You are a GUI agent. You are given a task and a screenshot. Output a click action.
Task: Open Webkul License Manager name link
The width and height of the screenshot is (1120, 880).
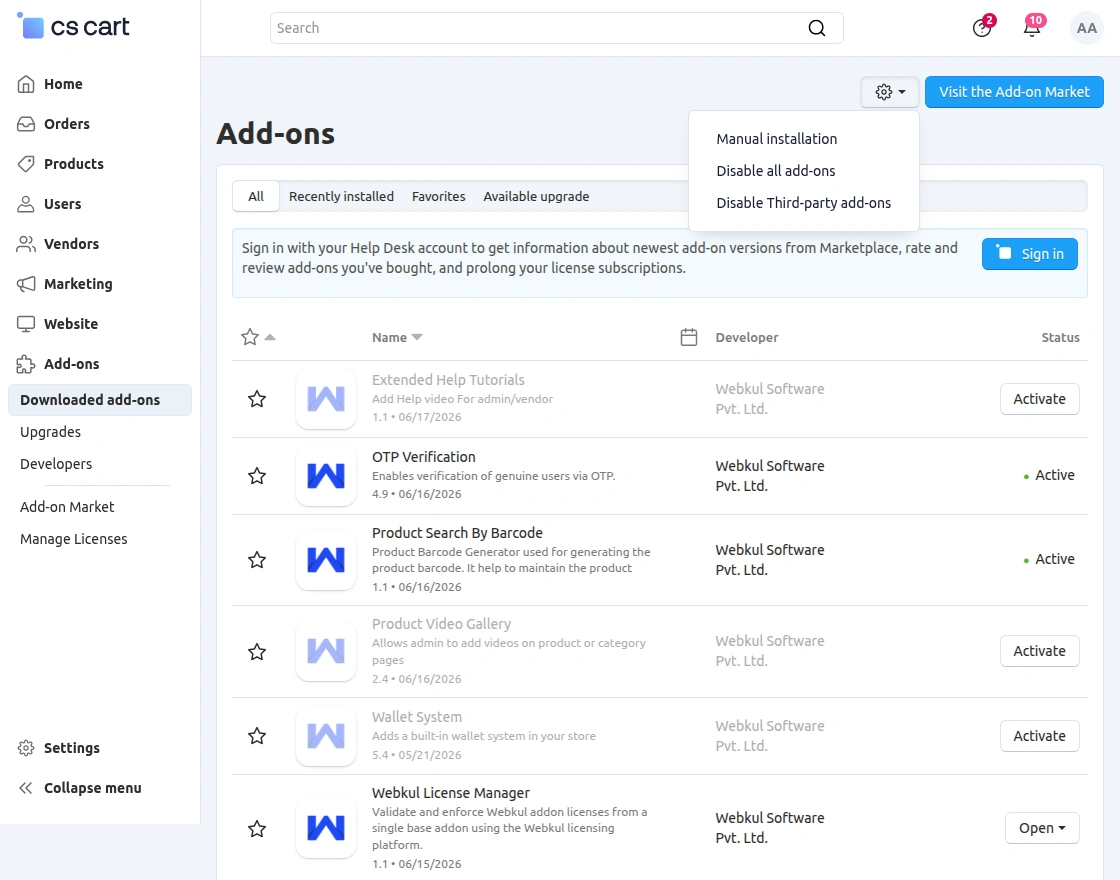pyautogui.click(x=451, y=793)
